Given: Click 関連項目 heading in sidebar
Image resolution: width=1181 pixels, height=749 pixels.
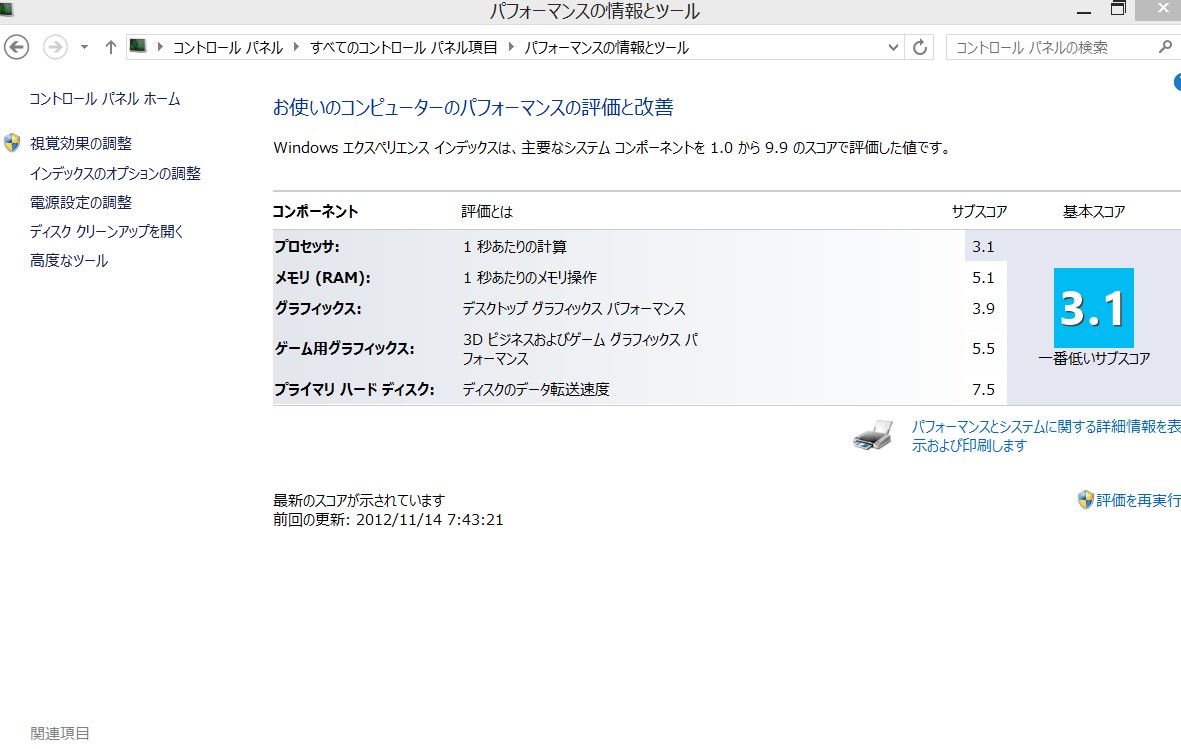Looking at the screenshot, I should click(x=60, y=733).
